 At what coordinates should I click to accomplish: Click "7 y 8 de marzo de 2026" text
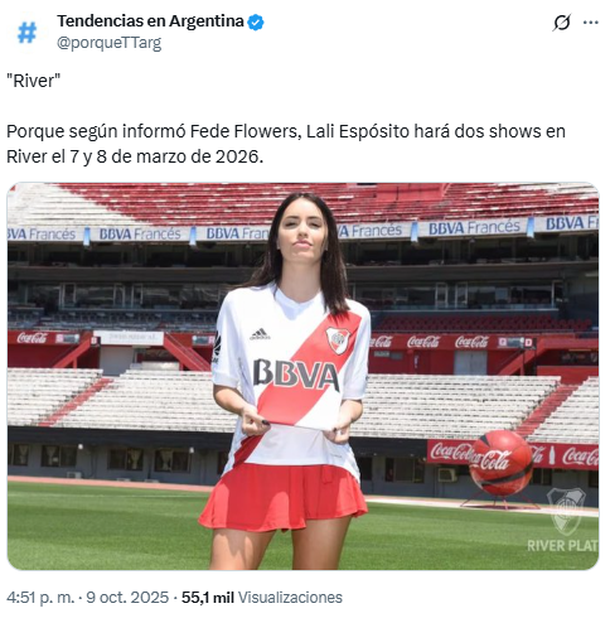click(x=166, y=157)
